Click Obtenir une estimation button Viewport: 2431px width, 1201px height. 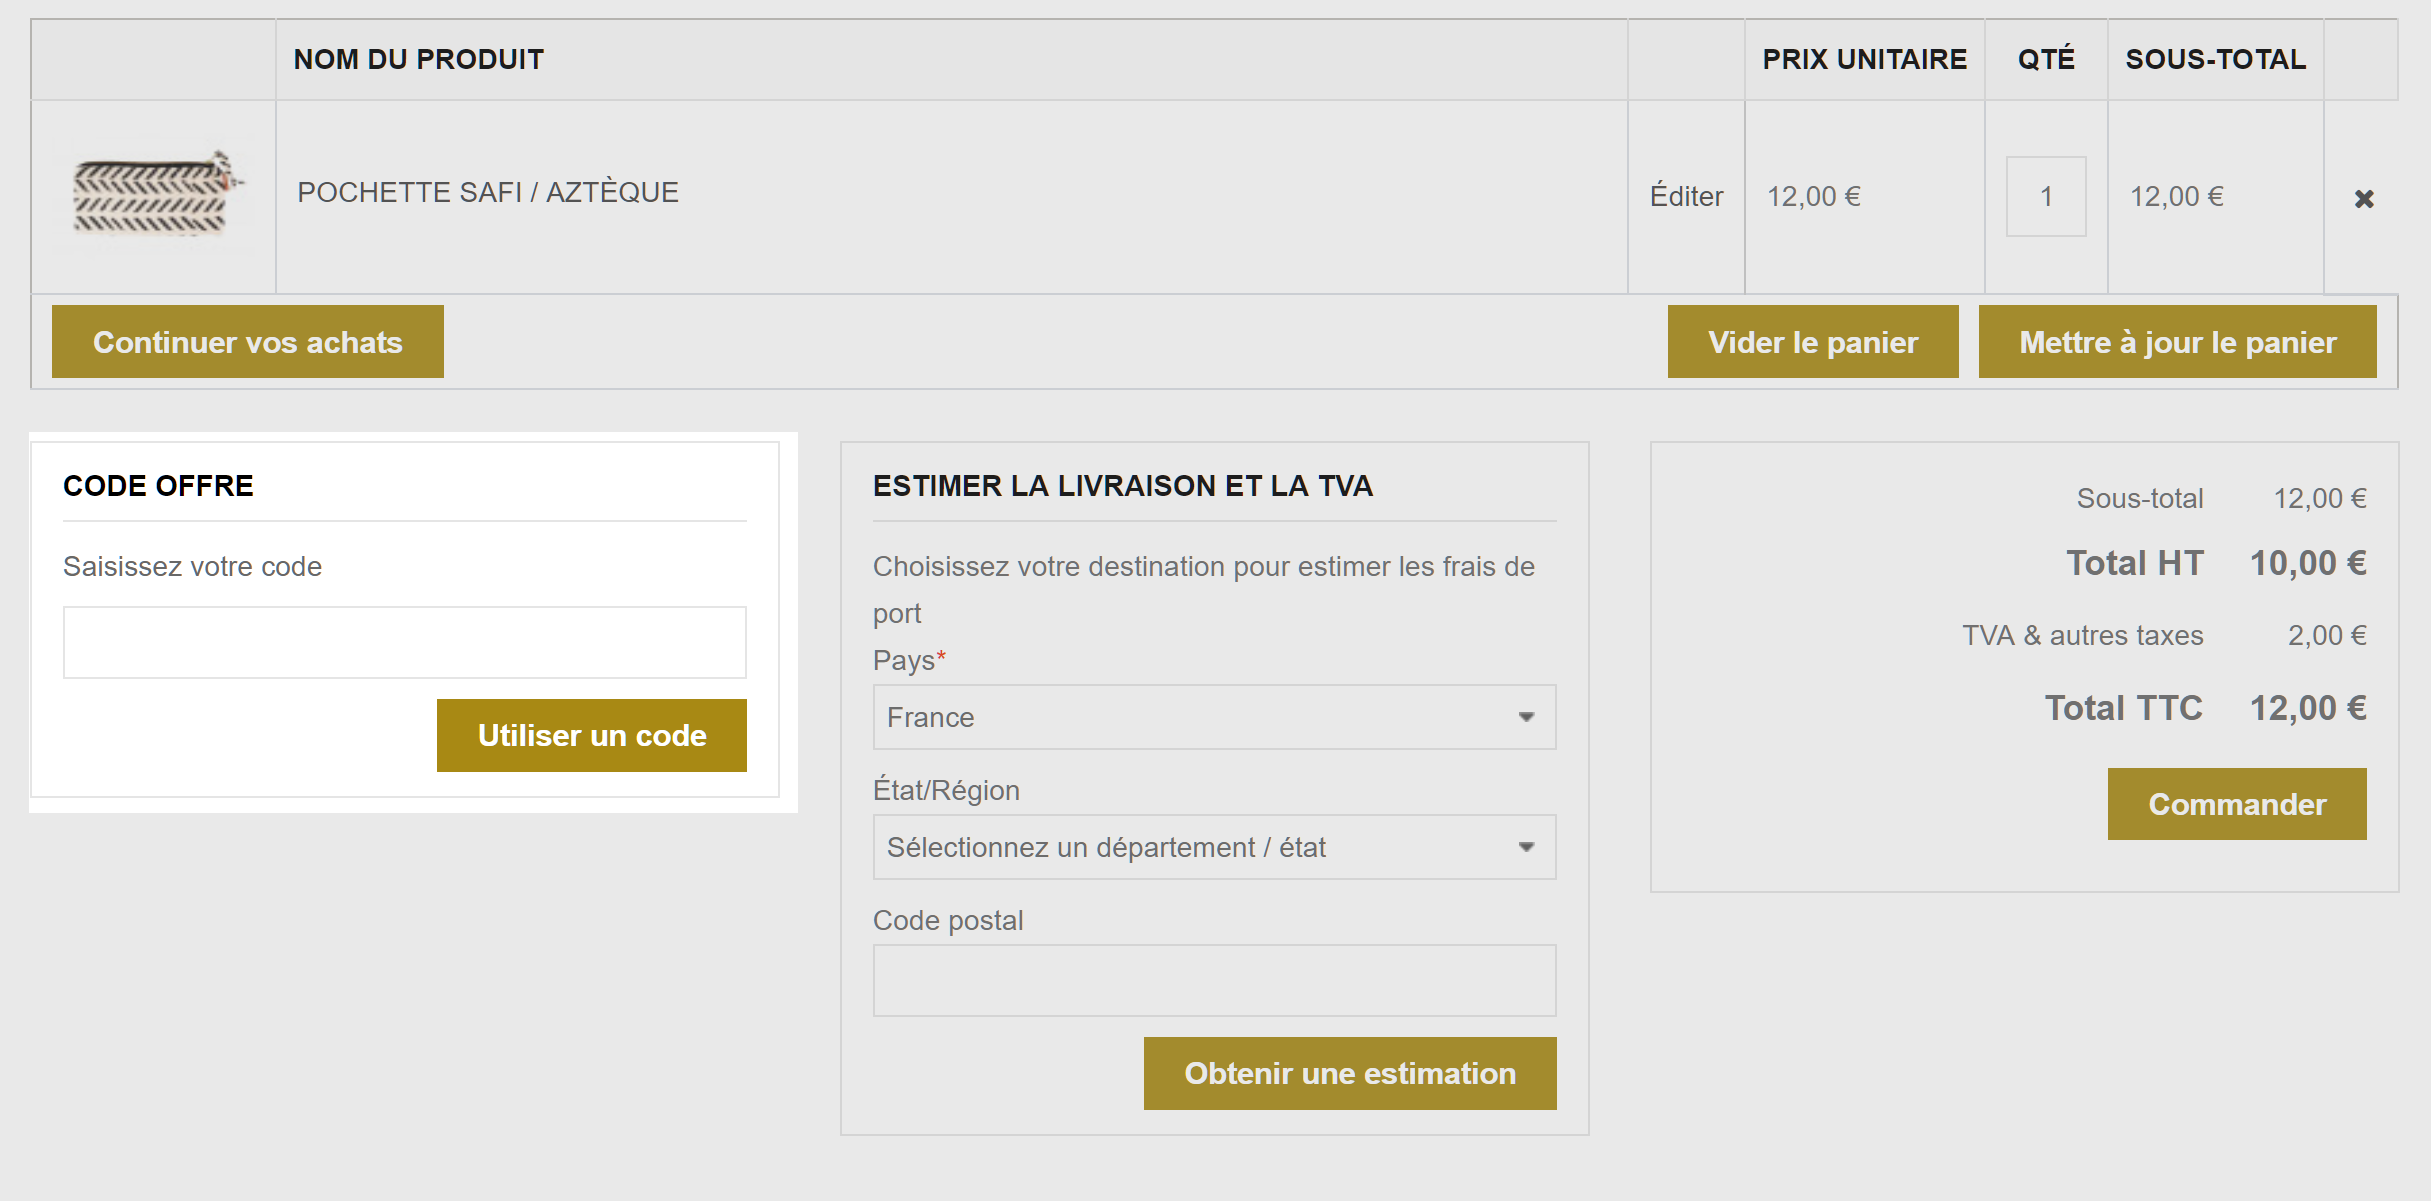pos(1350,1073)
